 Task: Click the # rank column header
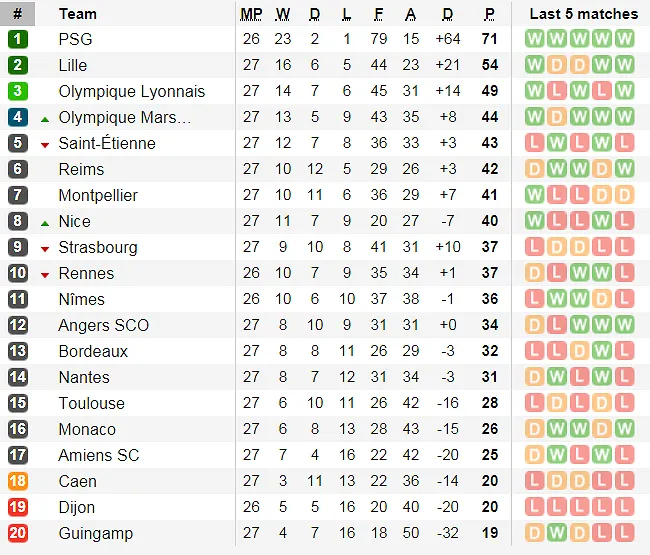(17, 14)
